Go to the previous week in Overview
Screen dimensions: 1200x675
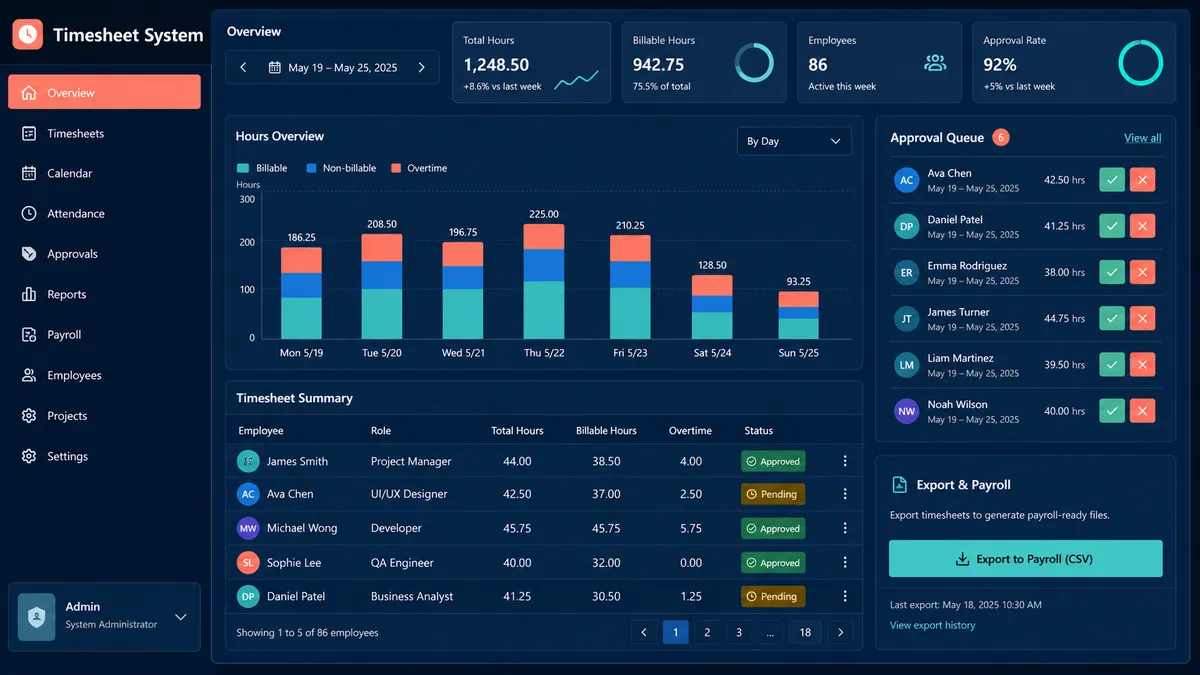click(x=243, y=68)
